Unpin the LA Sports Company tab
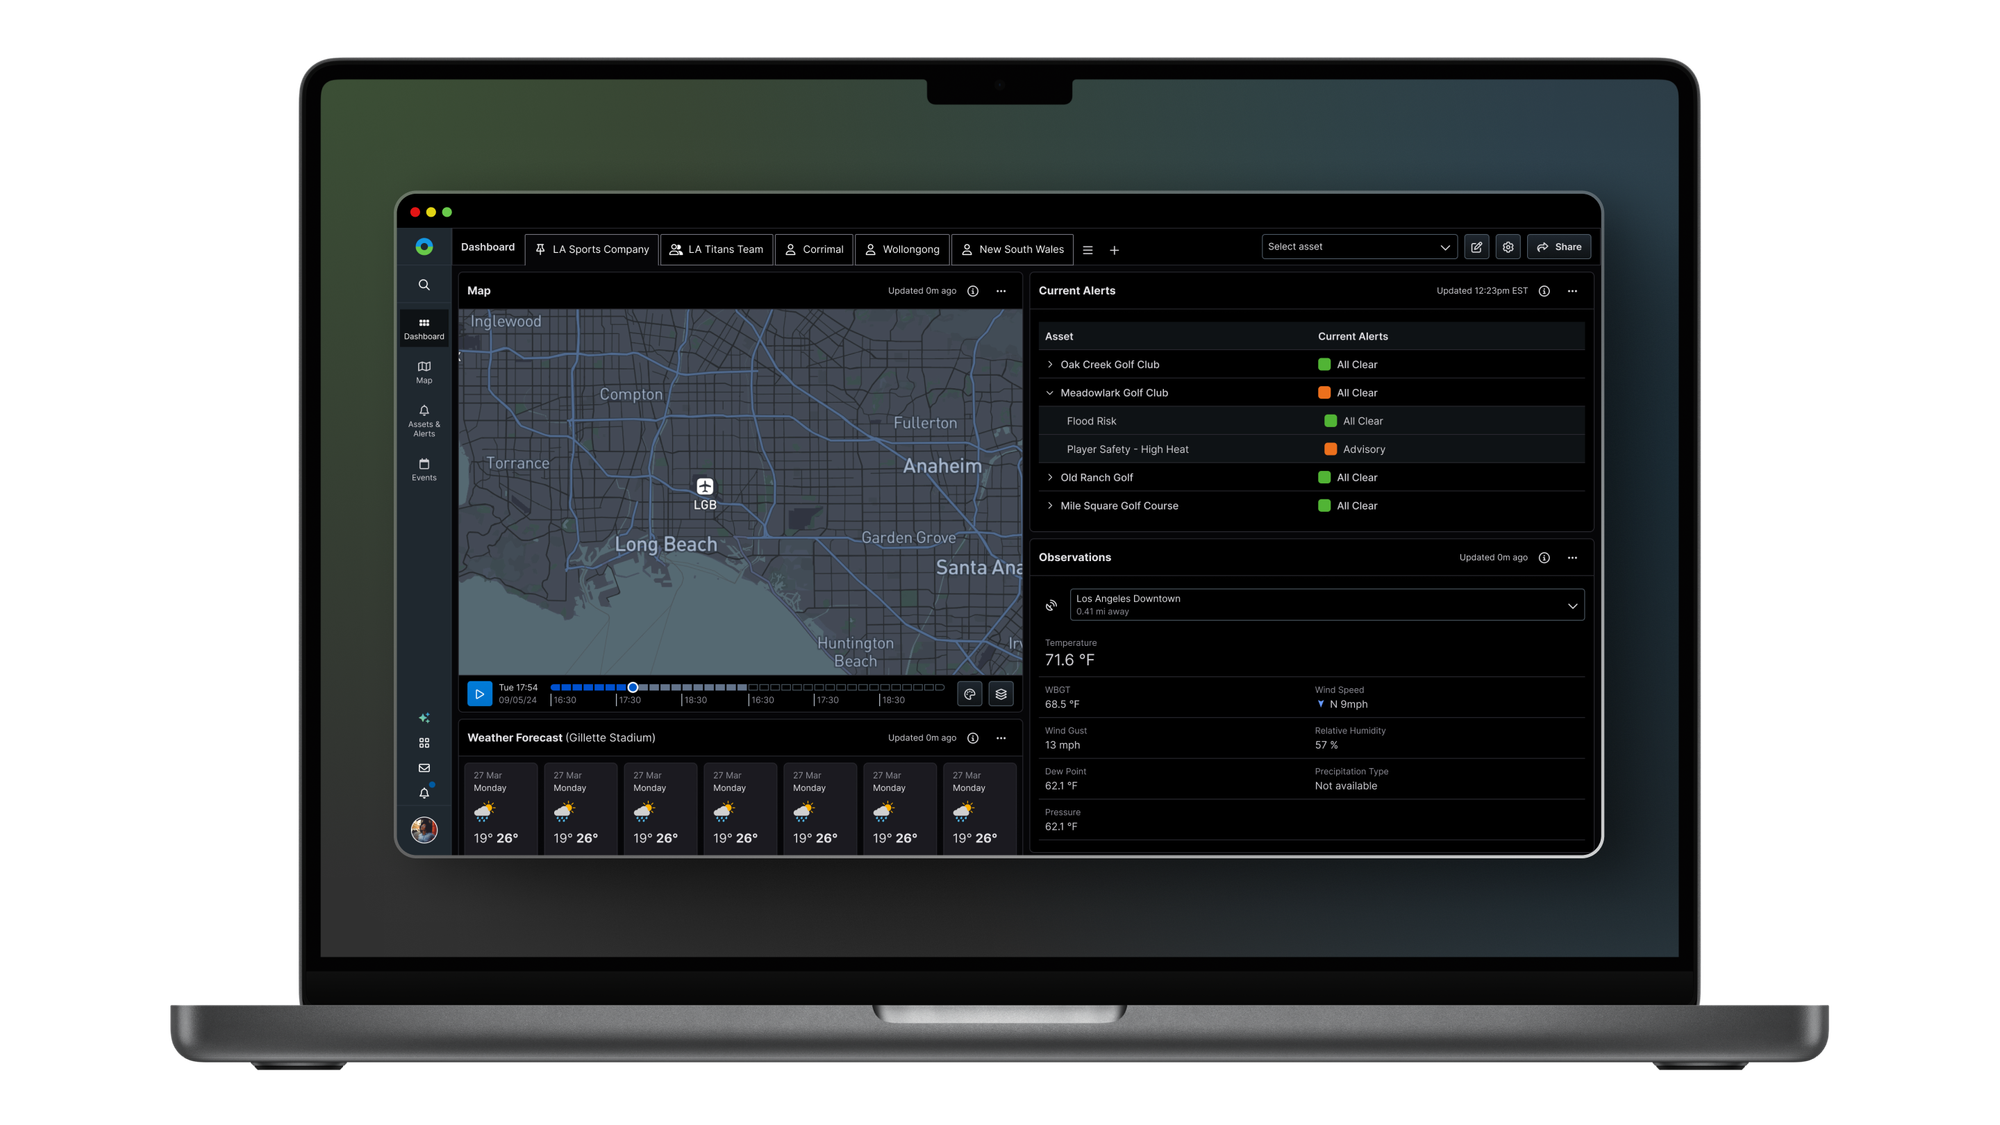This screenshot has width=2000, height=1125. coord(541,249)
